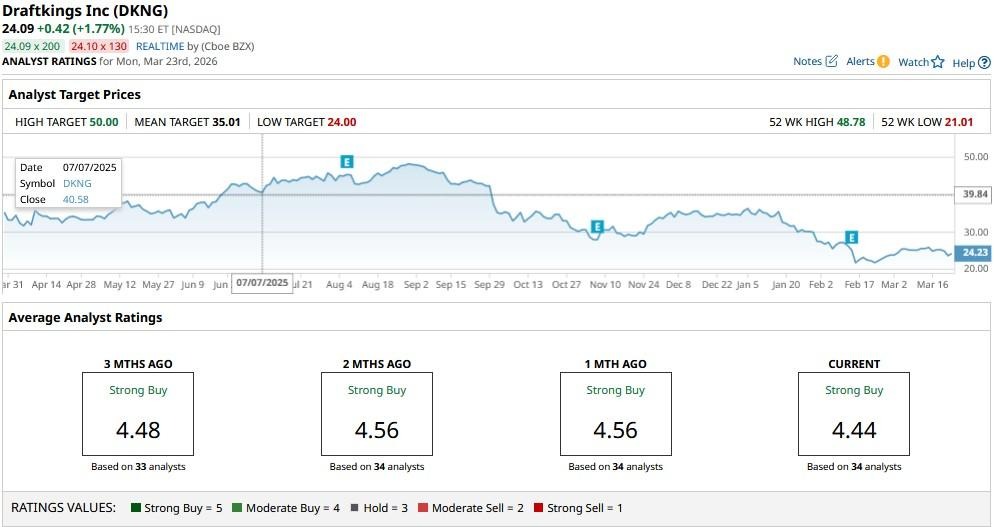Click the Strong Sell = 1 red swatch
Viewport: 994px width, 527px height.
pyautogui.click(x=538, y=507)
